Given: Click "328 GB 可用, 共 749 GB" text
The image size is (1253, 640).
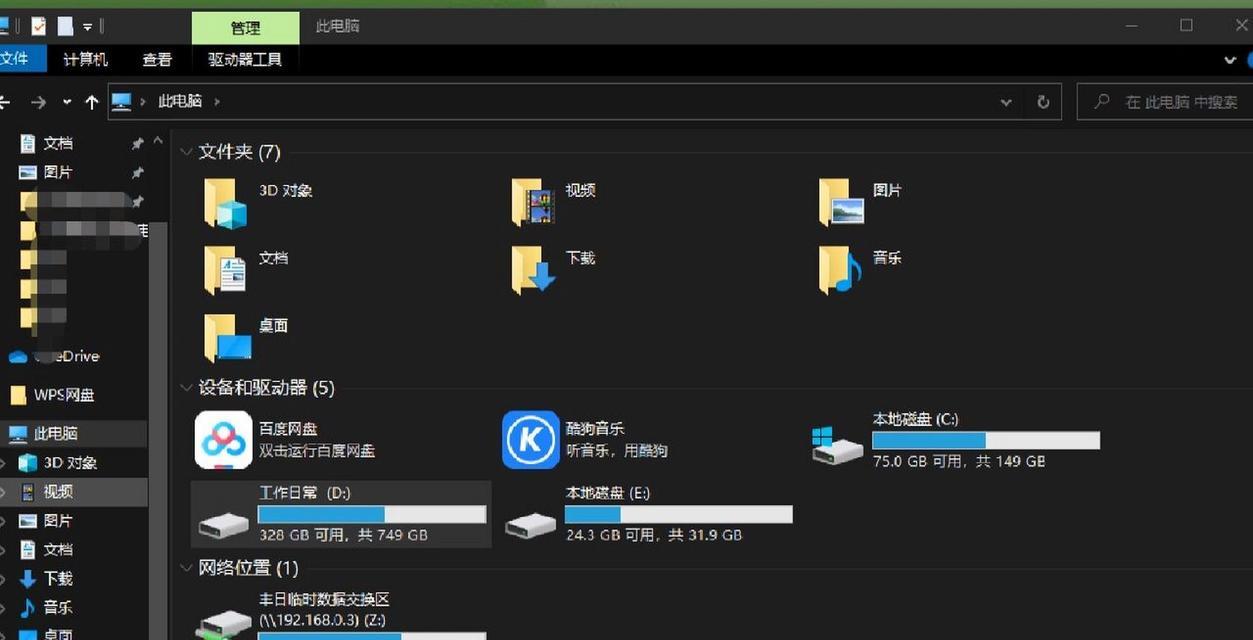Looking at the screenshot, I should 343,535.
